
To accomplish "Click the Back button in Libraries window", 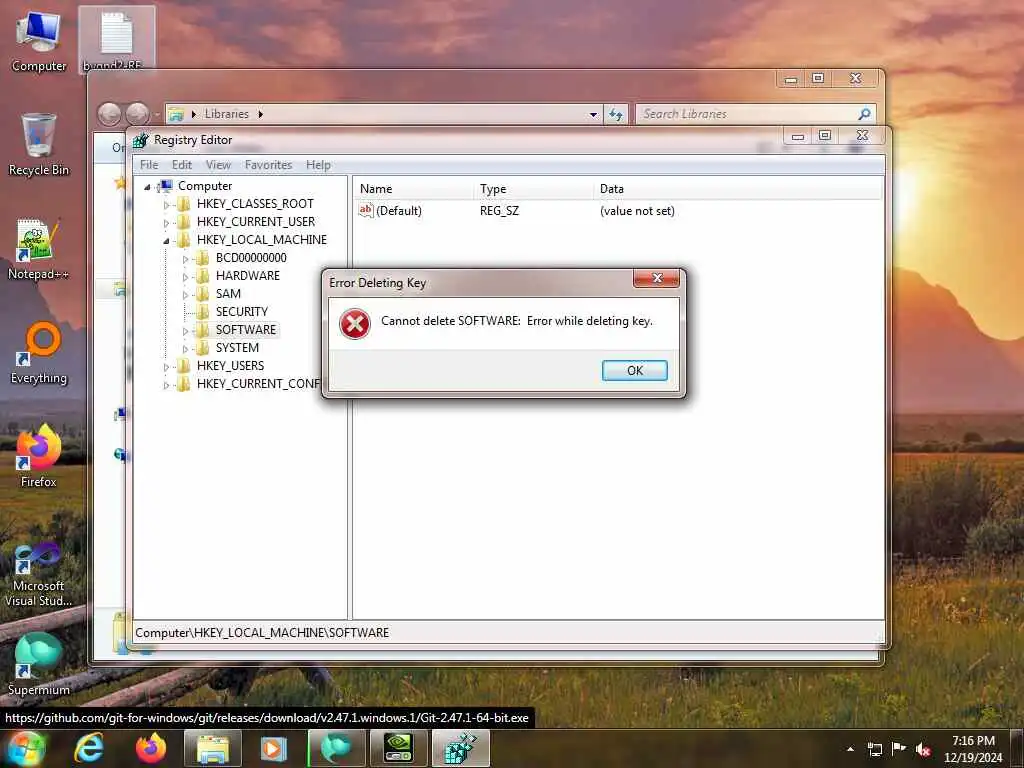I will pyautogui.click(x=109, y=114).
